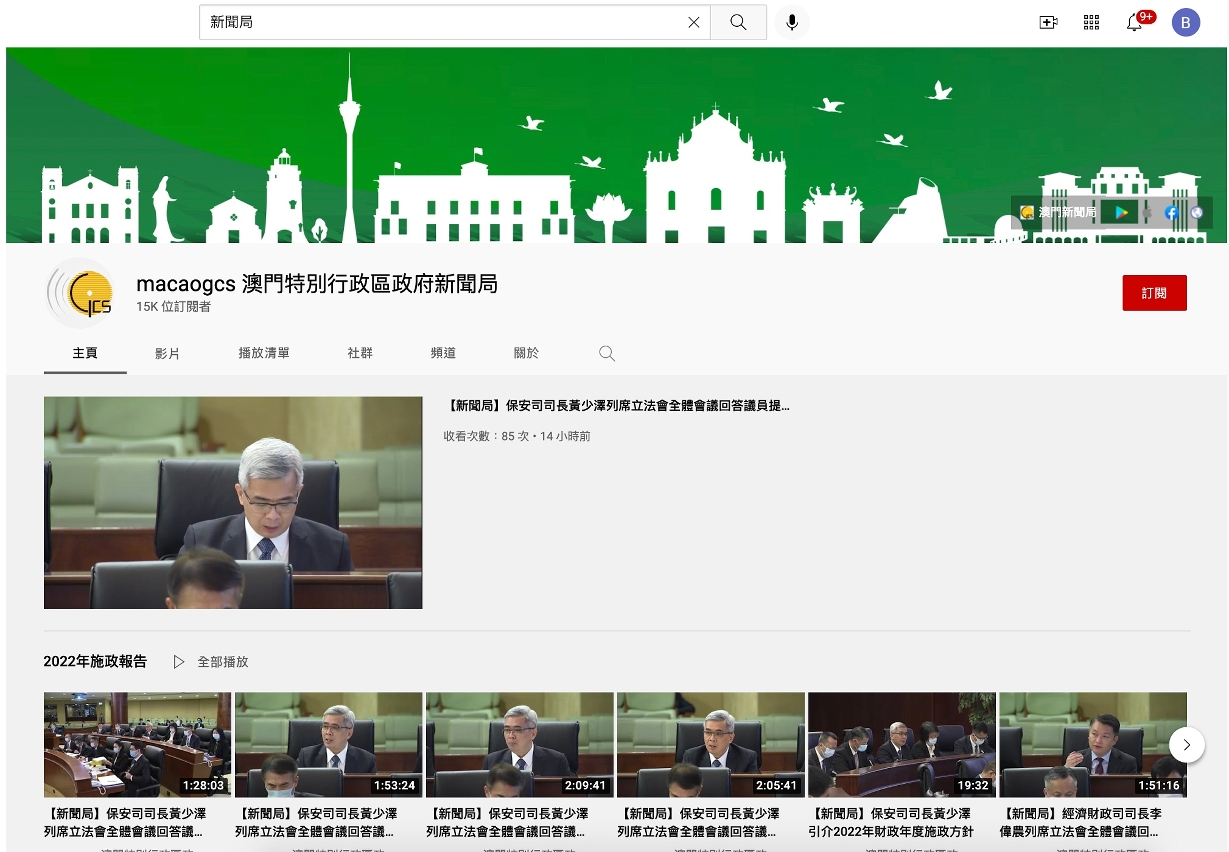Image resolution: width=1229 pixels, height=852 pixels.
Task: Click the search magnifier button
Action: pos(738,22)
